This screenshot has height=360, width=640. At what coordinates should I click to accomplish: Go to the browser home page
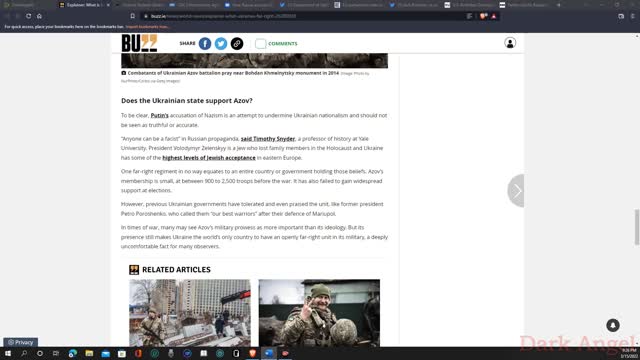pos(39,16)
